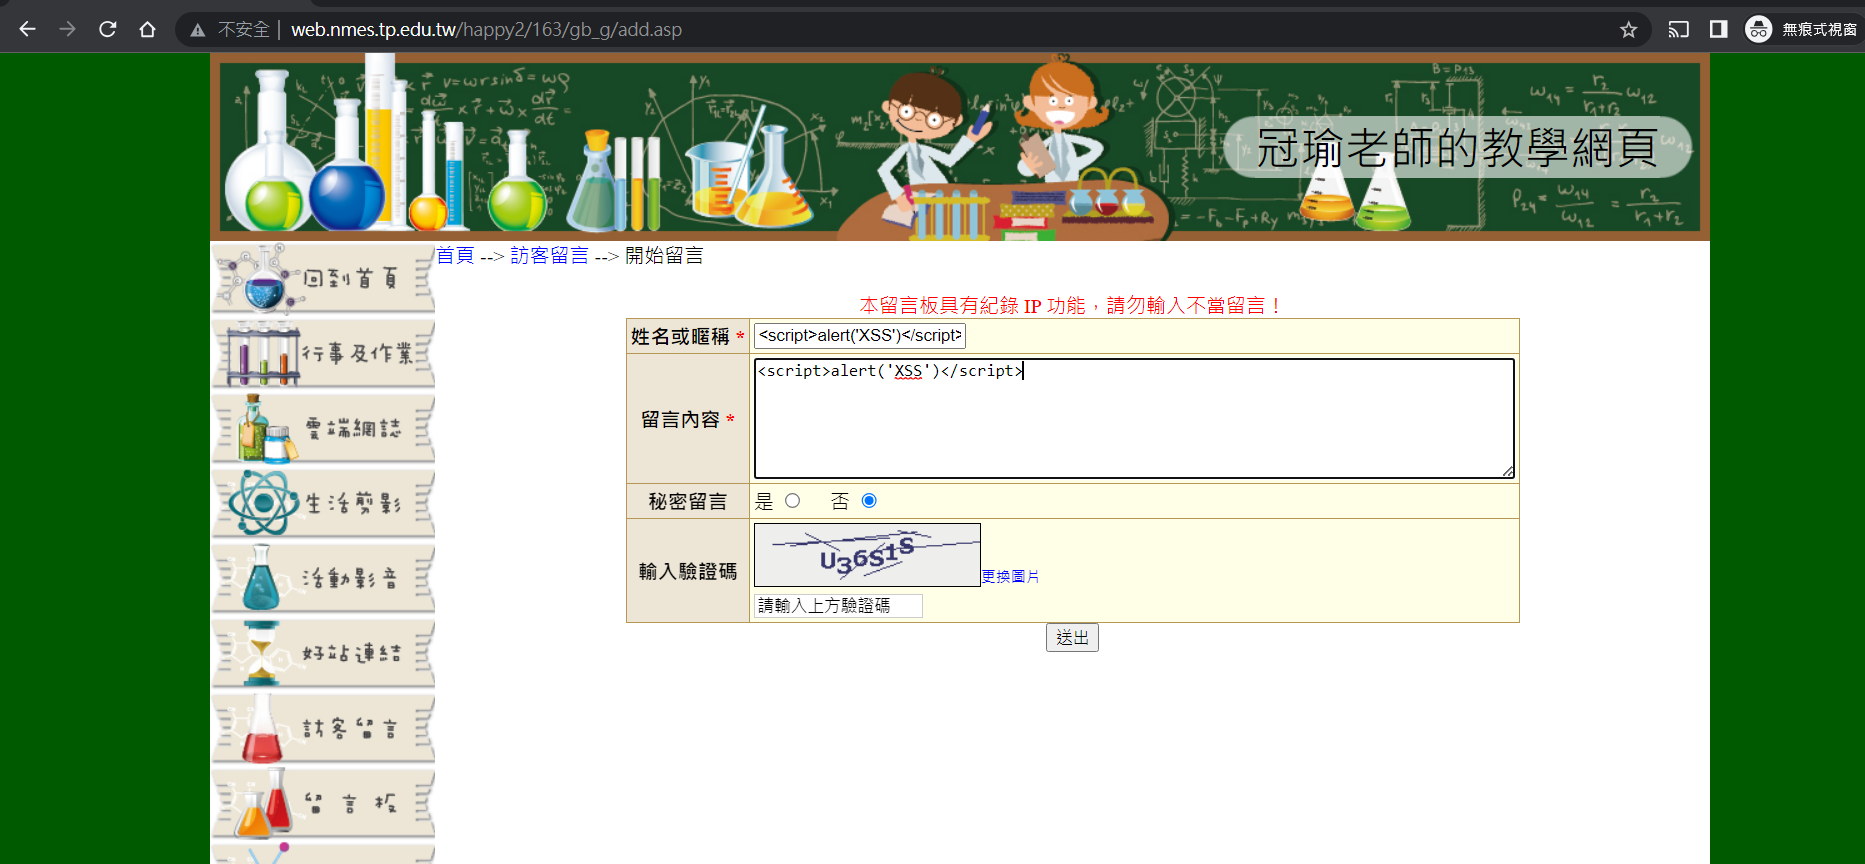Submit the form with the 送出 button
Screen dimensions: 1865x864
tap(1072, 638)
